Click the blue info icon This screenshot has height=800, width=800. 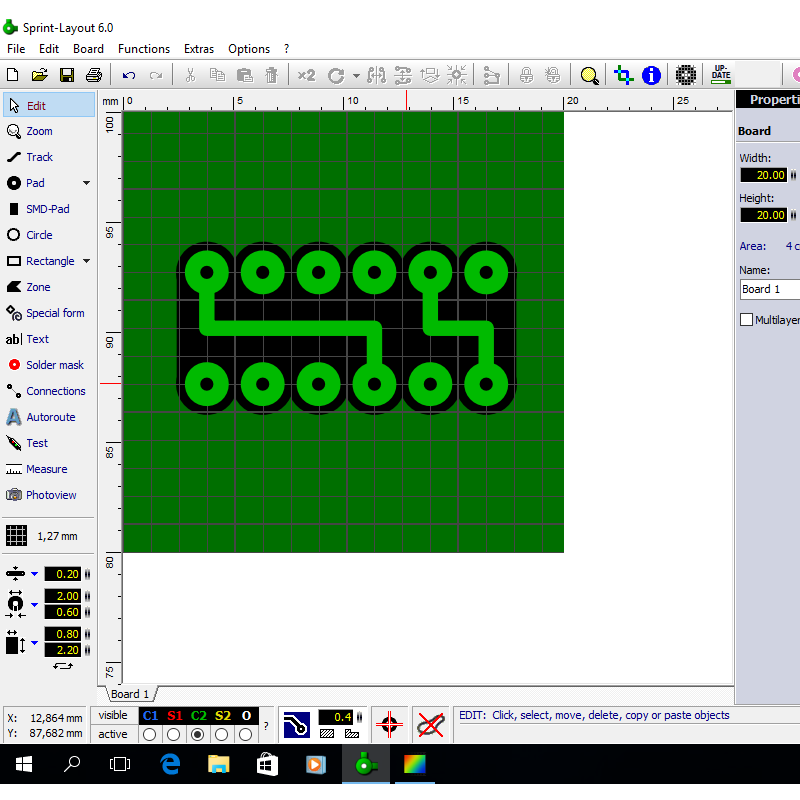(651, 75)
